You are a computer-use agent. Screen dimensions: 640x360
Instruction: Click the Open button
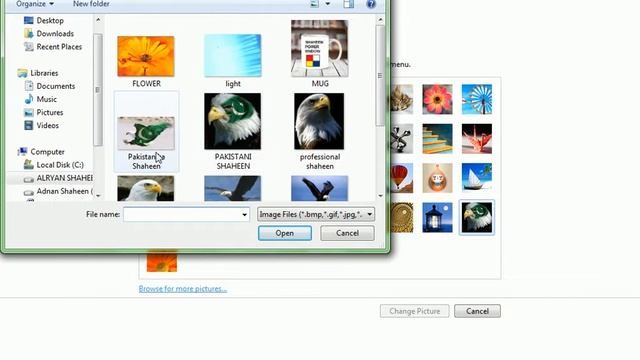coord(284,233)
